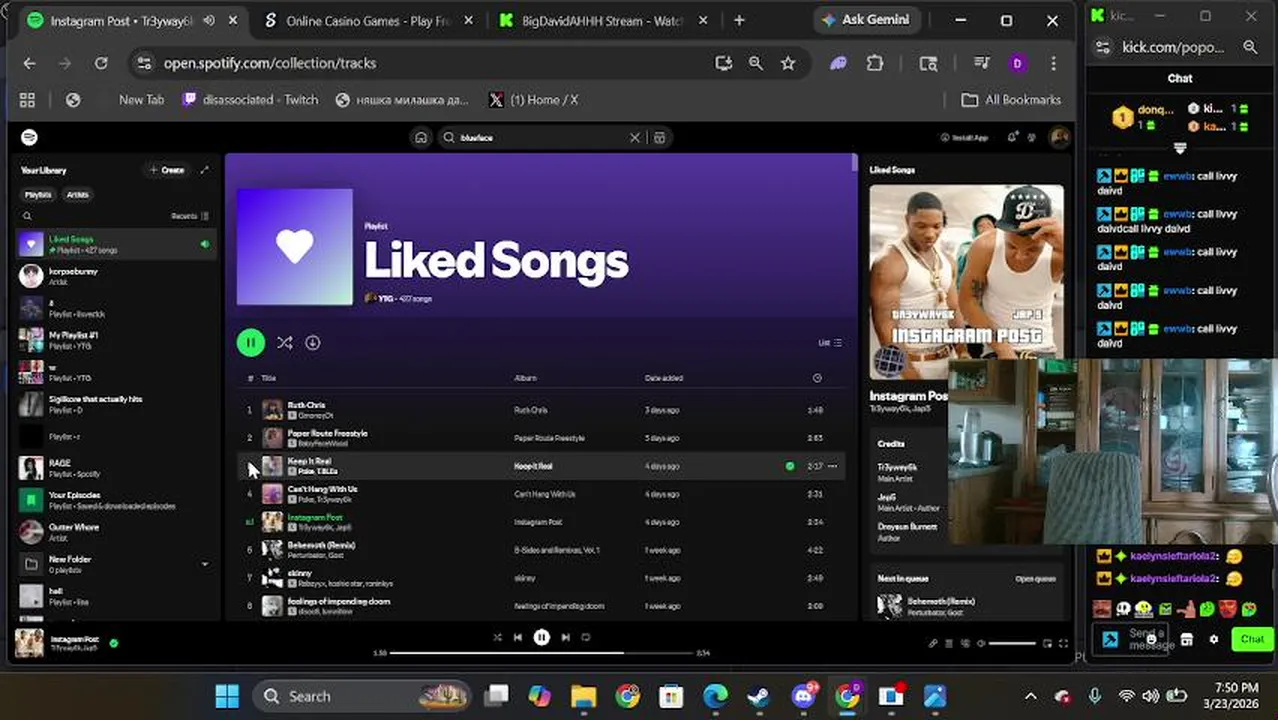Pause playback in bottom player
Image resolution: width=1278 pixels, height=720 pixels.
point(541,637)
